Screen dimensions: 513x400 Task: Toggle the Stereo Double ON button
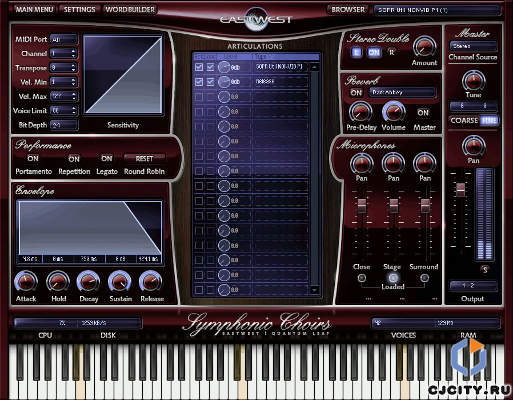coord(374,52)
